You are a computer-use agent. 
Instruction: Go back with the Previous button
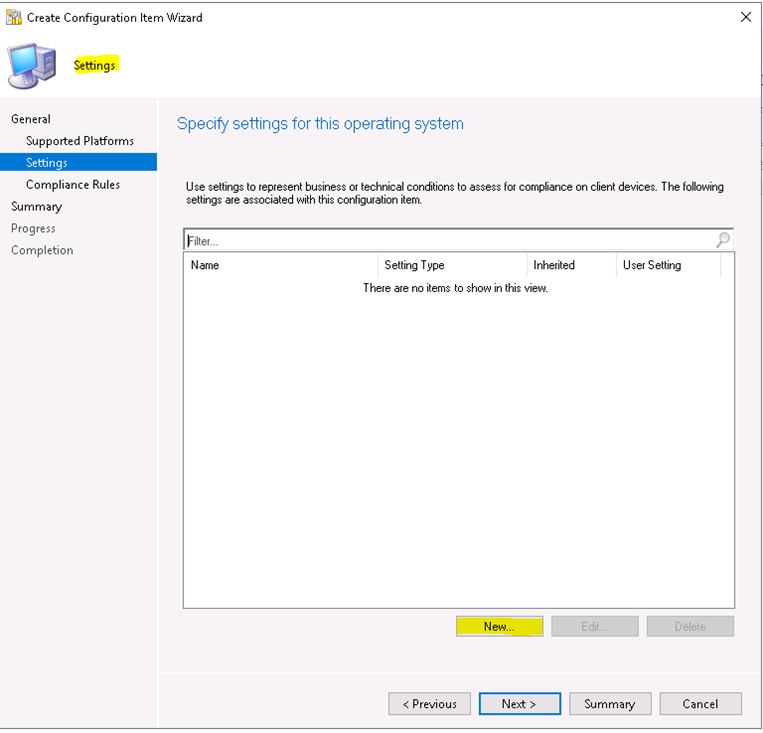pyautogui.click(x=430, y=704)
